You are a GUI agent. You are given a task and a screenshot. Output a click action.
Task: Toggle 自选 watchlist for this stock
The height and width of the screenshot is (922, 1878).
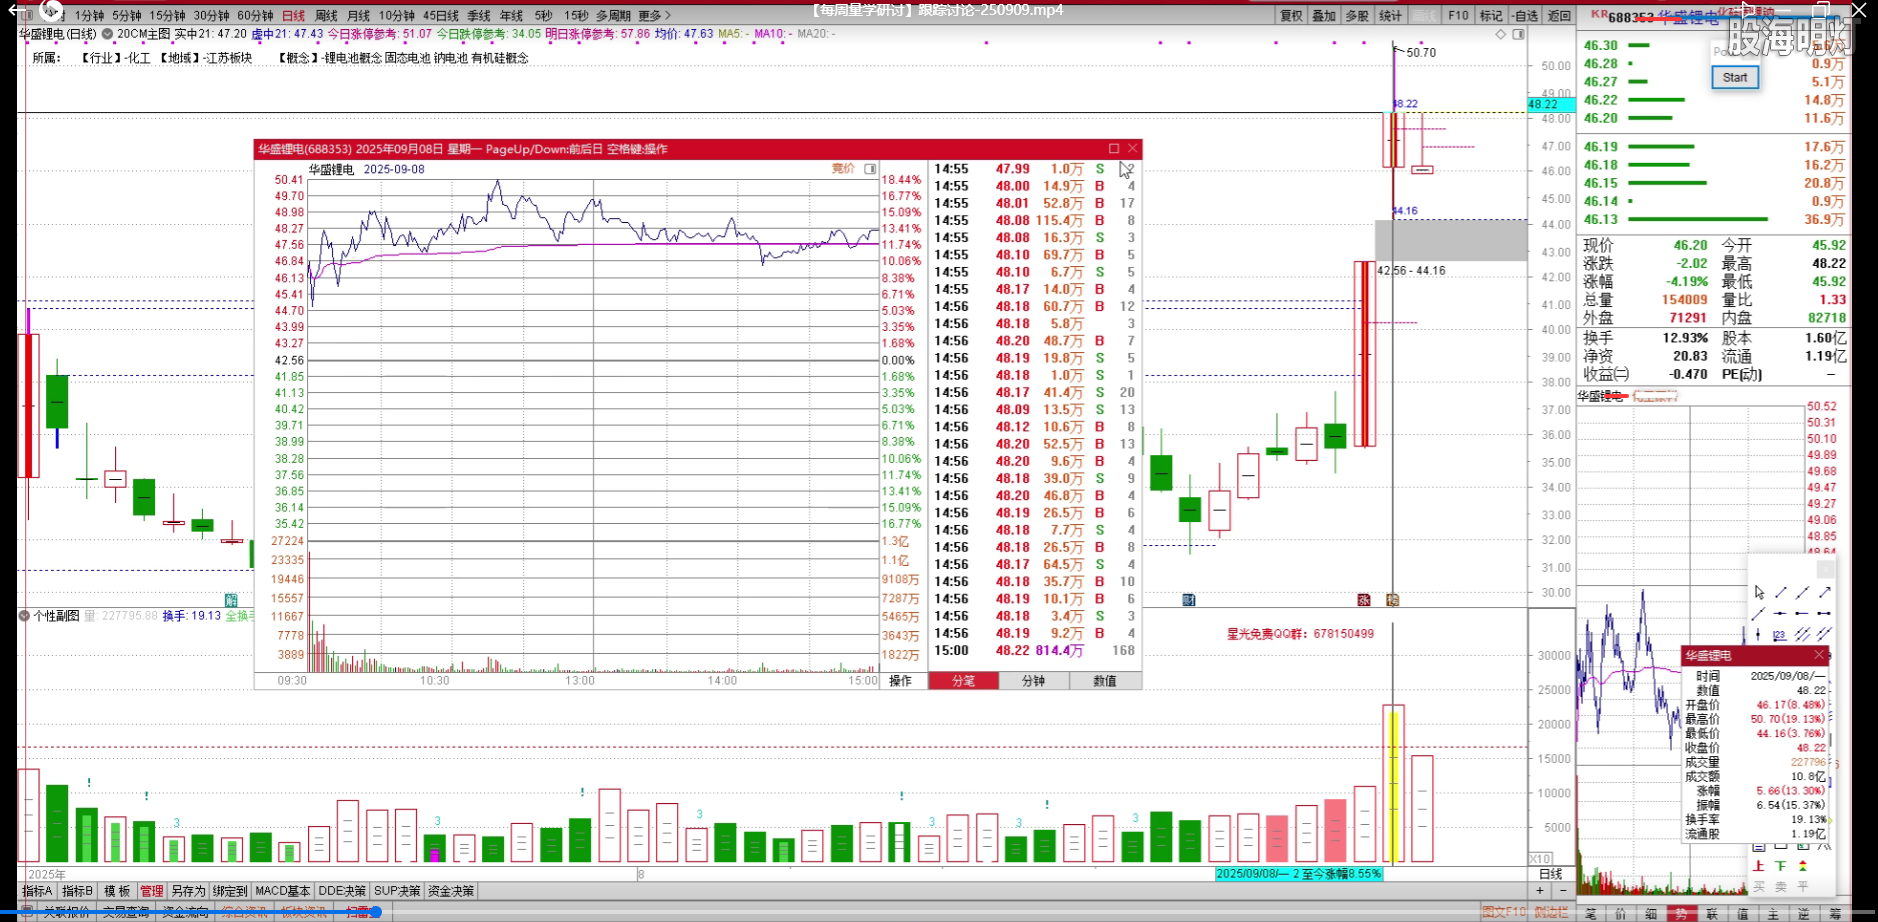coord(1526,16)
